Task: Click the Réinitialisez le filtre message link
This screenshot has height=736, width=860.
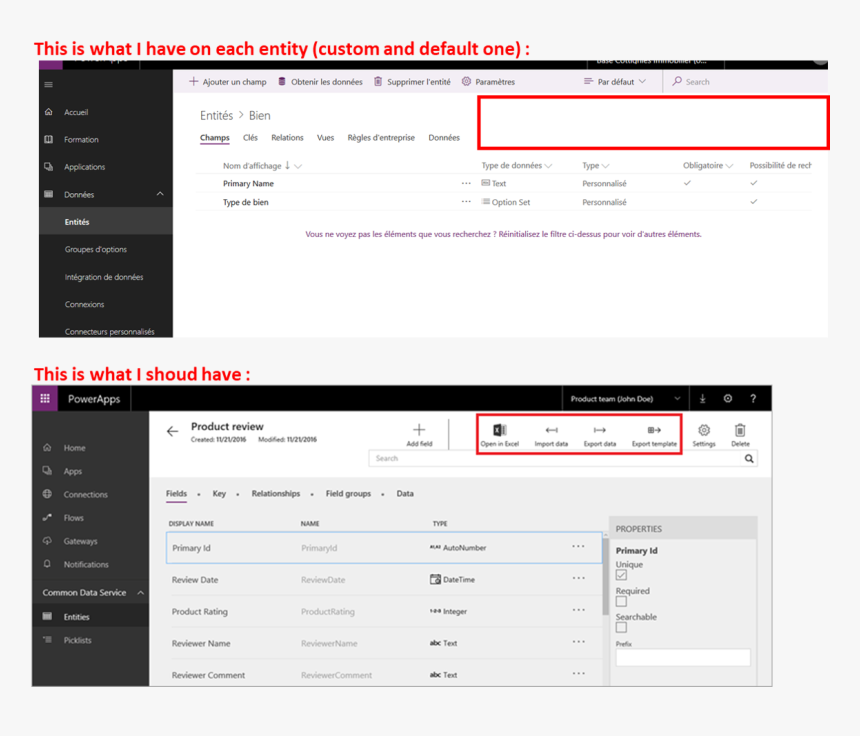Action: point(503,234)
